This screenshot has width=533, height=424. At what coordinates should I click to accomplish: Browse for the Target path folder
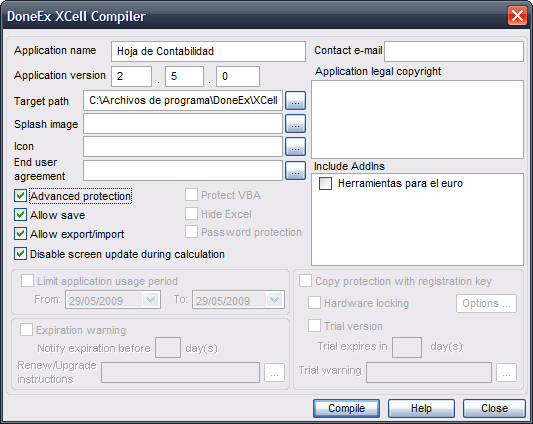[295, 101]
